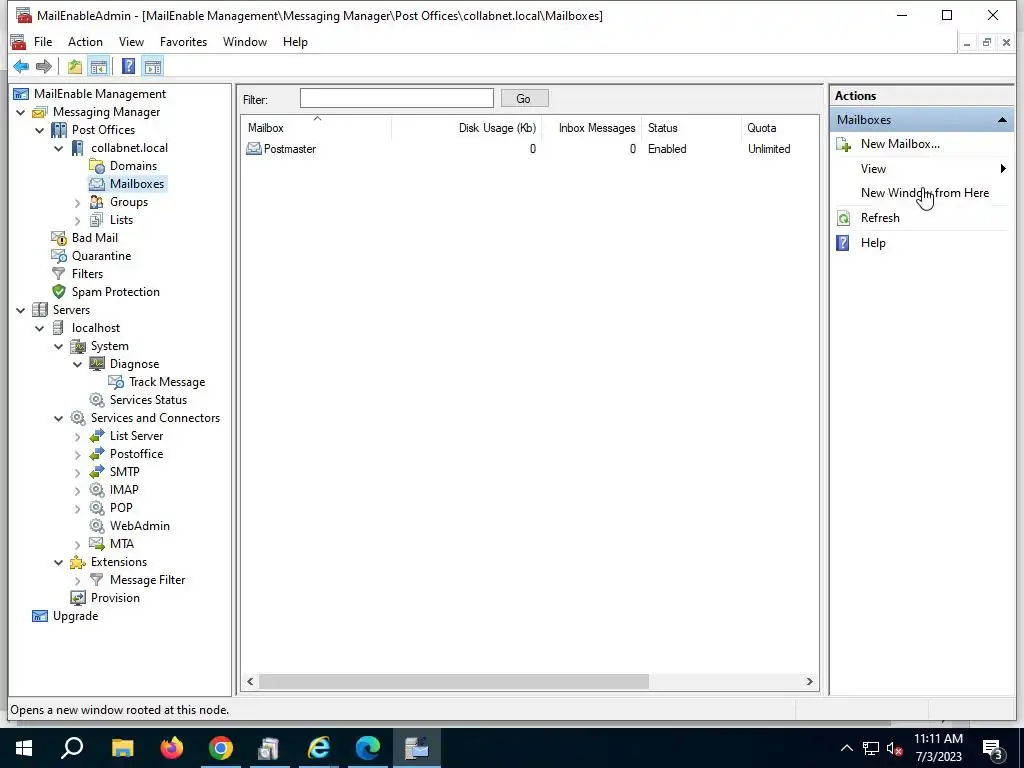Click the horizontal scrollbar thumb
Screen dimensions: 1024x768
click(x=454, y=682)
